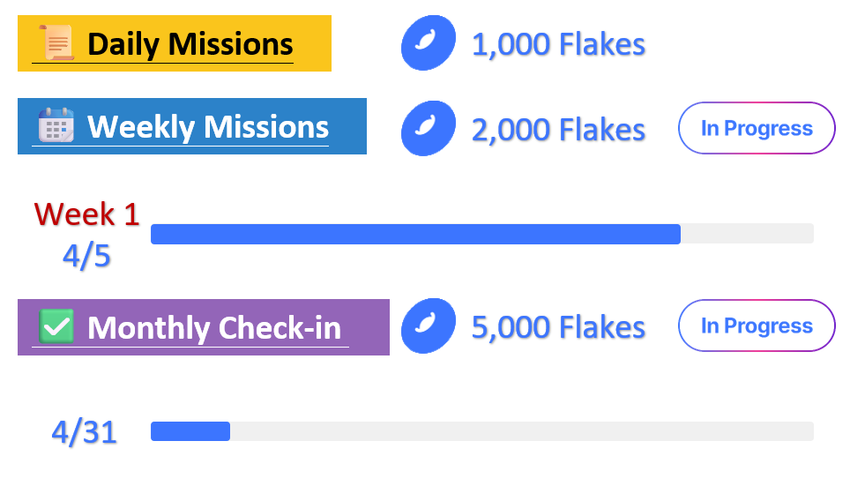The width and height of the screenshot is (850, 487).
Task: Select the 1,000 Flakes reward text
Action: coord(558,45)
